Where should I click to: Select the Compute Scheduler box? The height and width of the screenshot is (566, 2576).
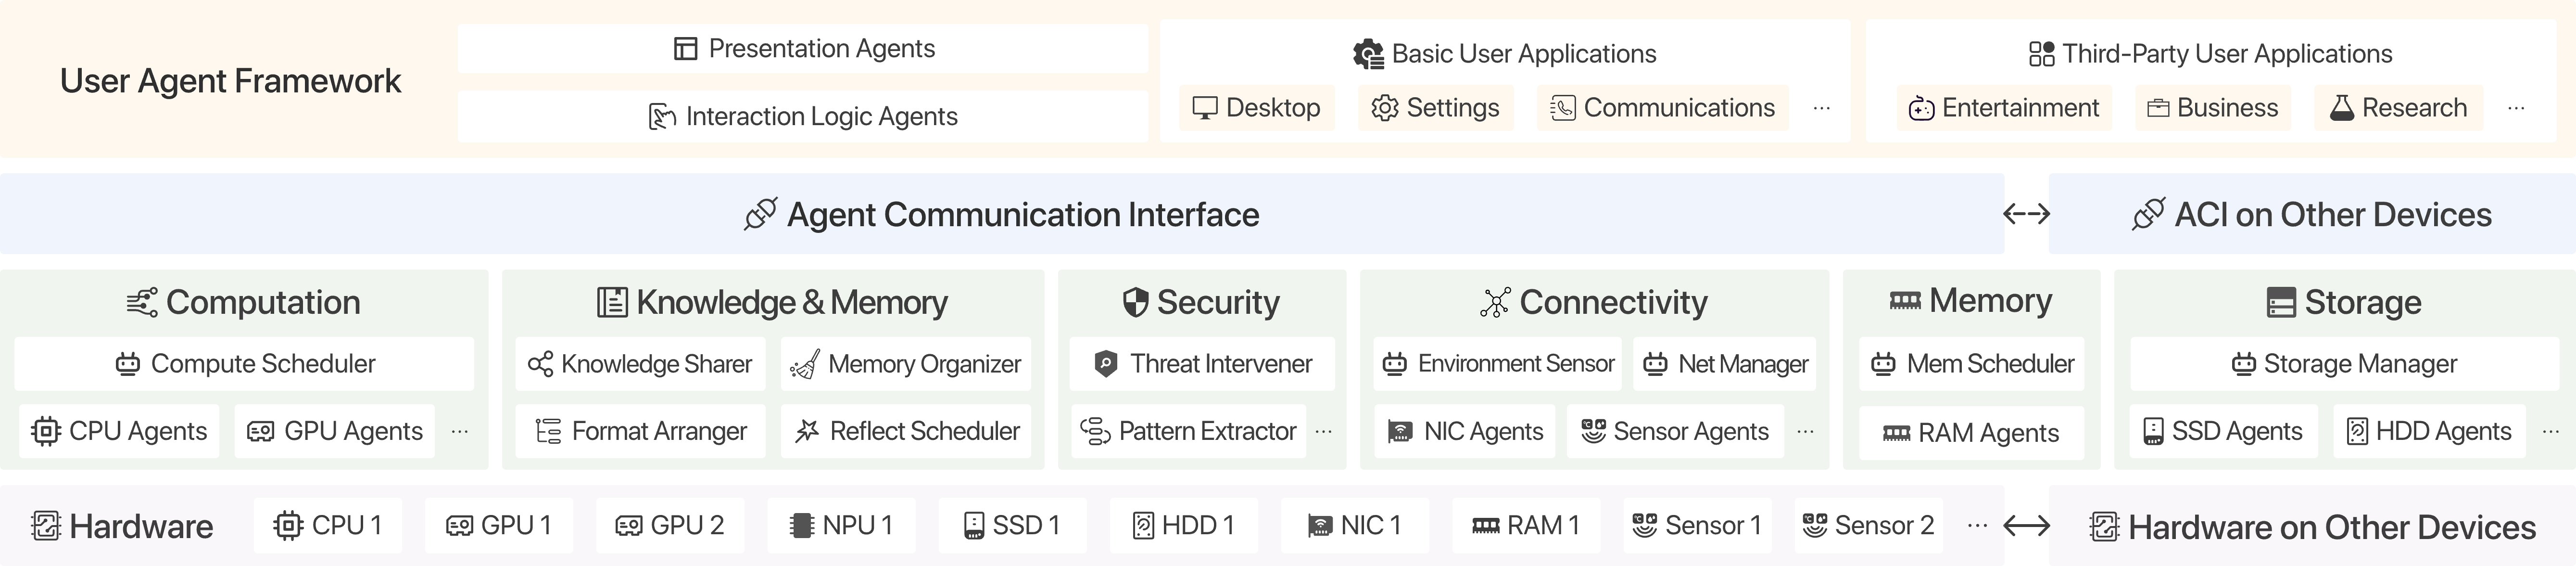click(244, 364)
